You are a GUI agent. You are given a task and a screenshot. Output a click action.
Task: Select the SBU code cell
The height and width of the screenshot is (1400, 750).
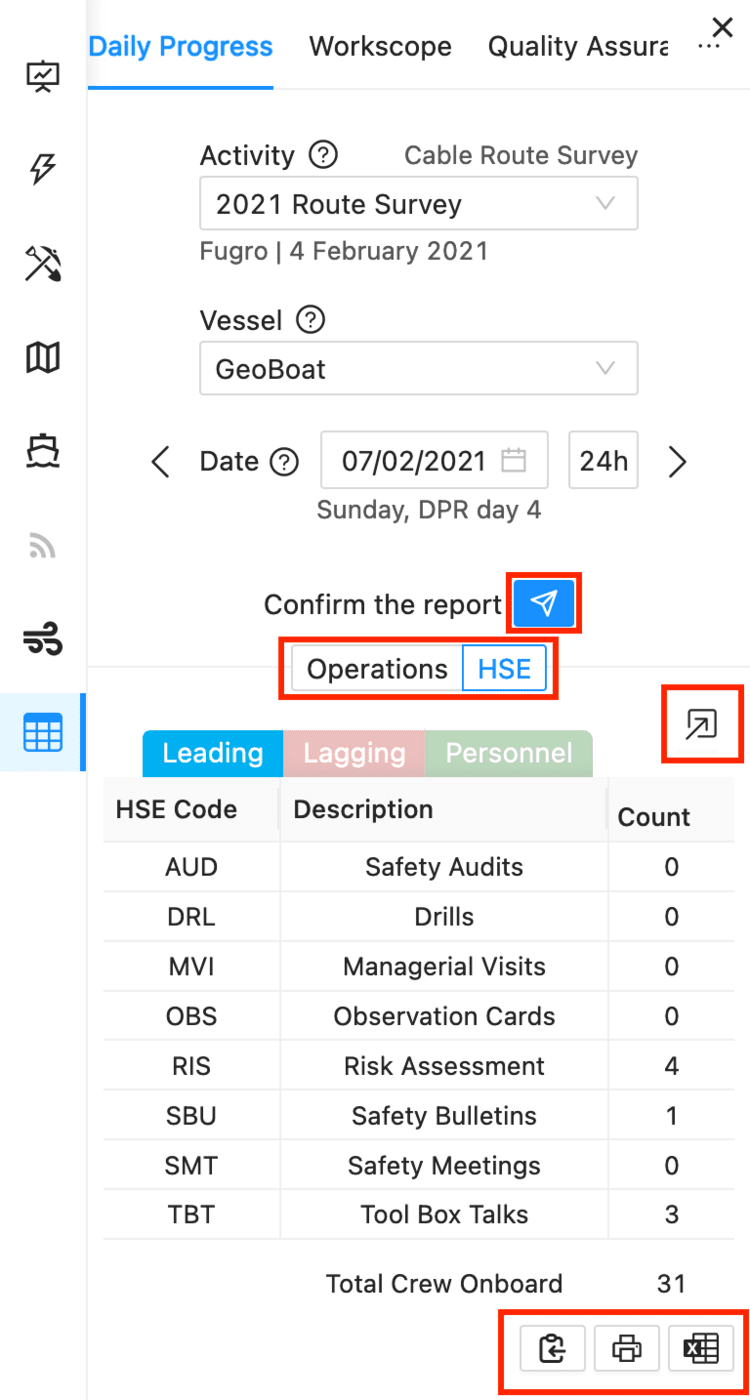point(192,1116)
